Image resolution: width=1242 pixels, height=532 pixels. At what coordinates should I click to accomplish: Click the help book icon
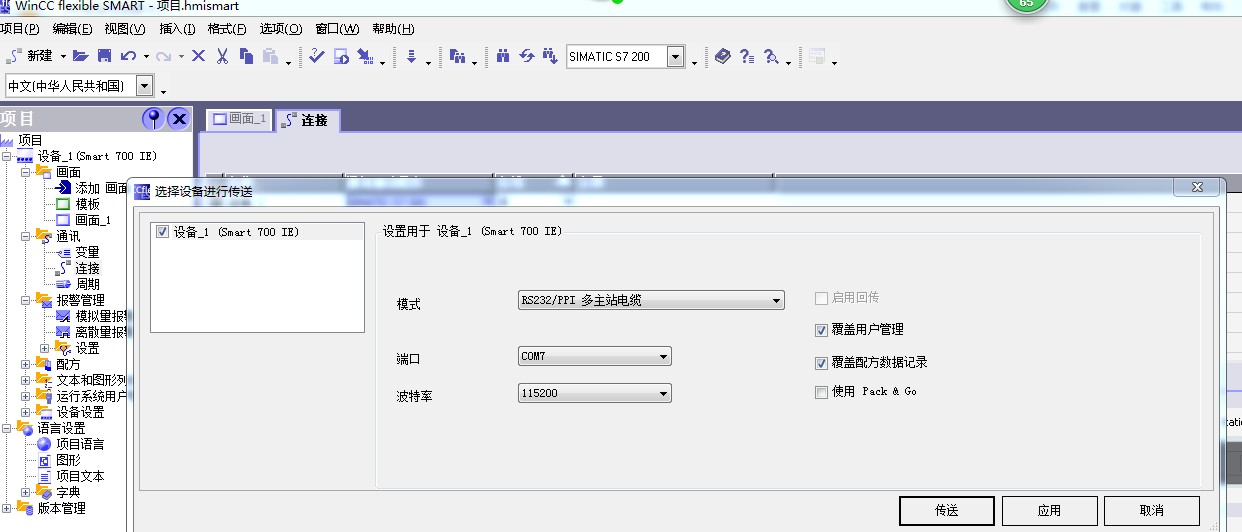tap(723, 57)
